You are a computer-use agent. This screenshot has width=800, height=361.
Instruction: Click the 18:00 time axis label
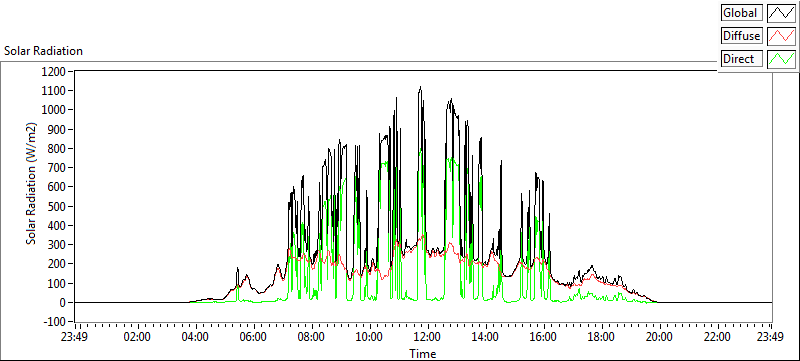coord(601,337)
